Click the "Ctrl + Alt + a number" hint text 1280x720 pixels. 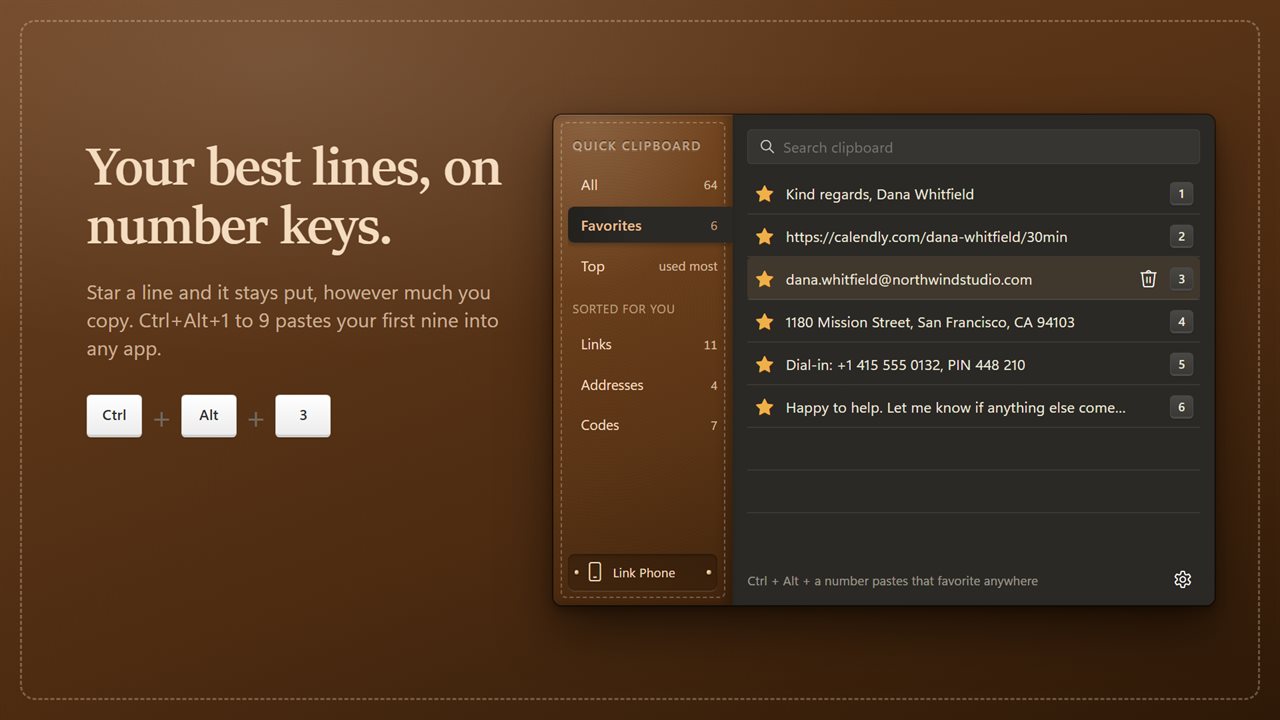(892, 581)
